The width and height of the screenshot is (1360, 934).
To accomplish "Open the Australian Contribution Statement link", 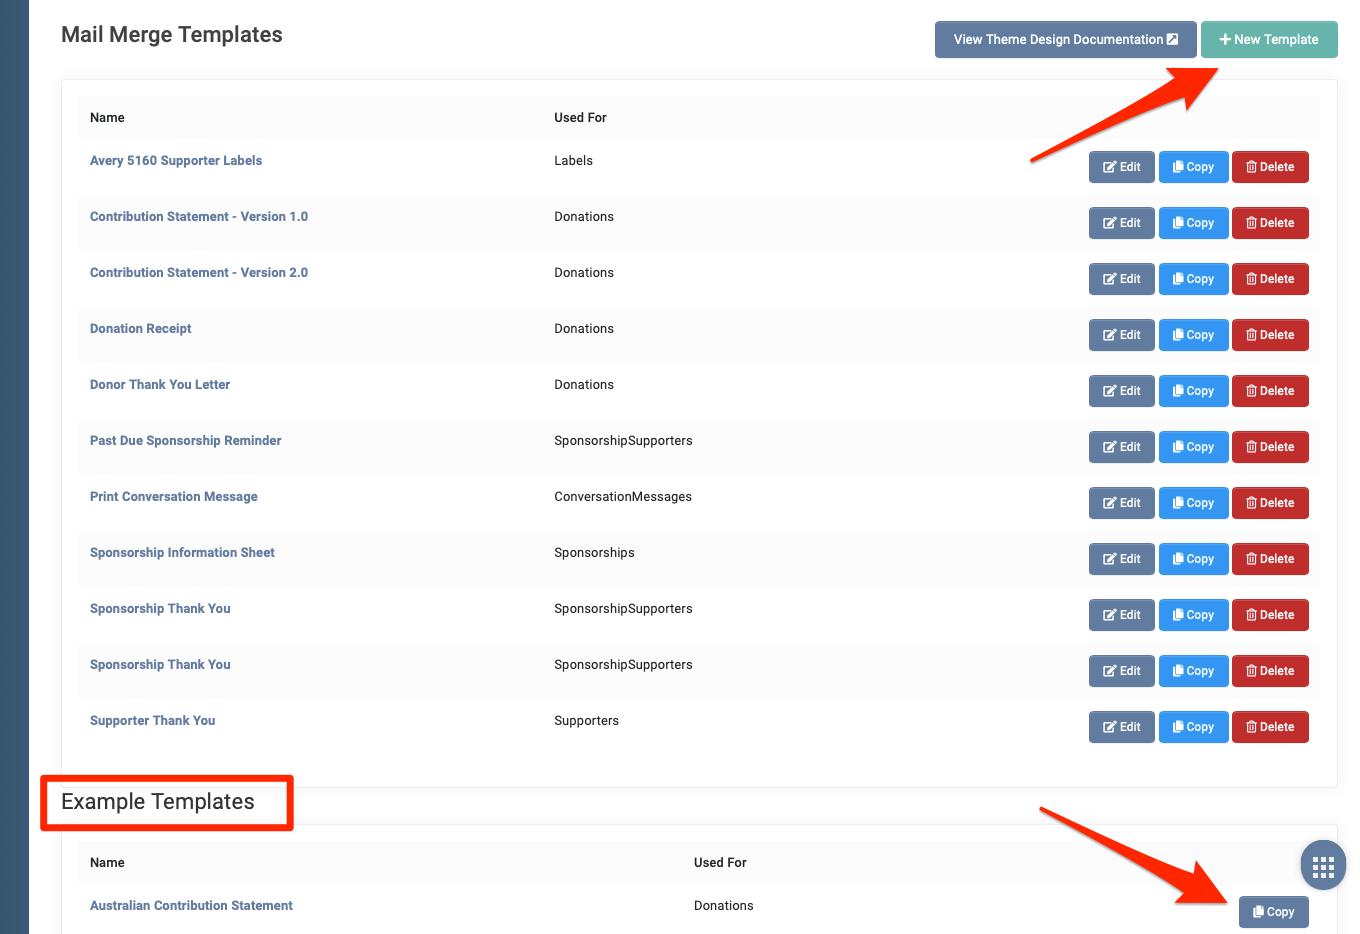I will (191, 905).
